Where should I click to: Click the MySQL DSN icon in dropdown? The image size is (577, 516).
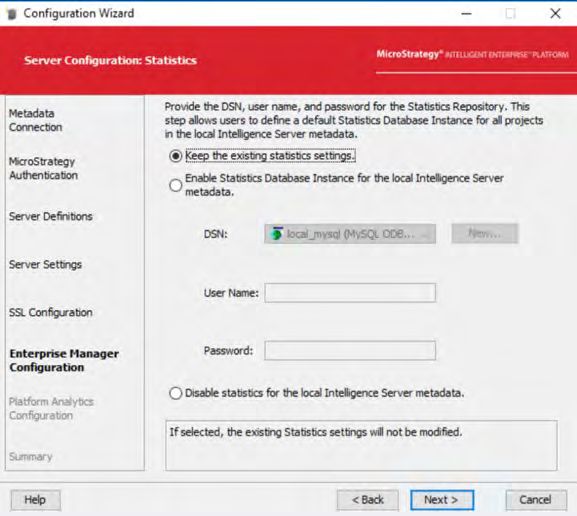[x=276, y=234]
